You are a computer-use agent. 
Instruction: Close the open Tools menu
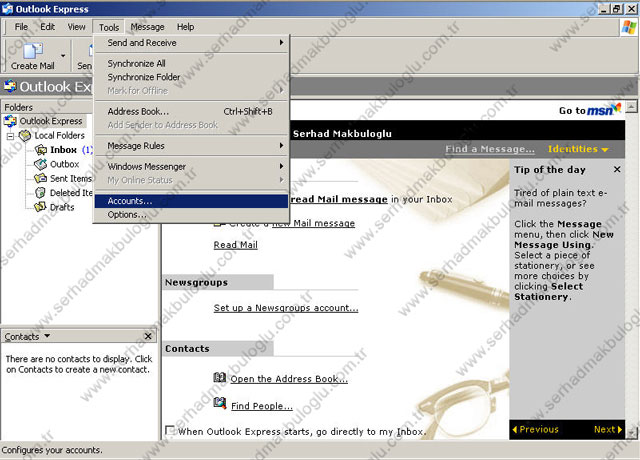point(109,27)
